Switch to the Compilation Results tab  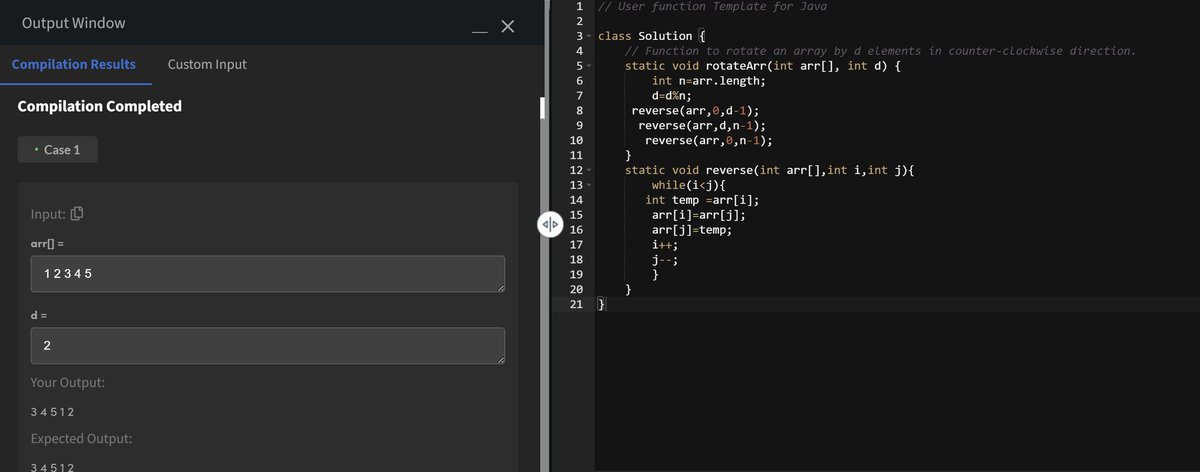coord(74,64)
